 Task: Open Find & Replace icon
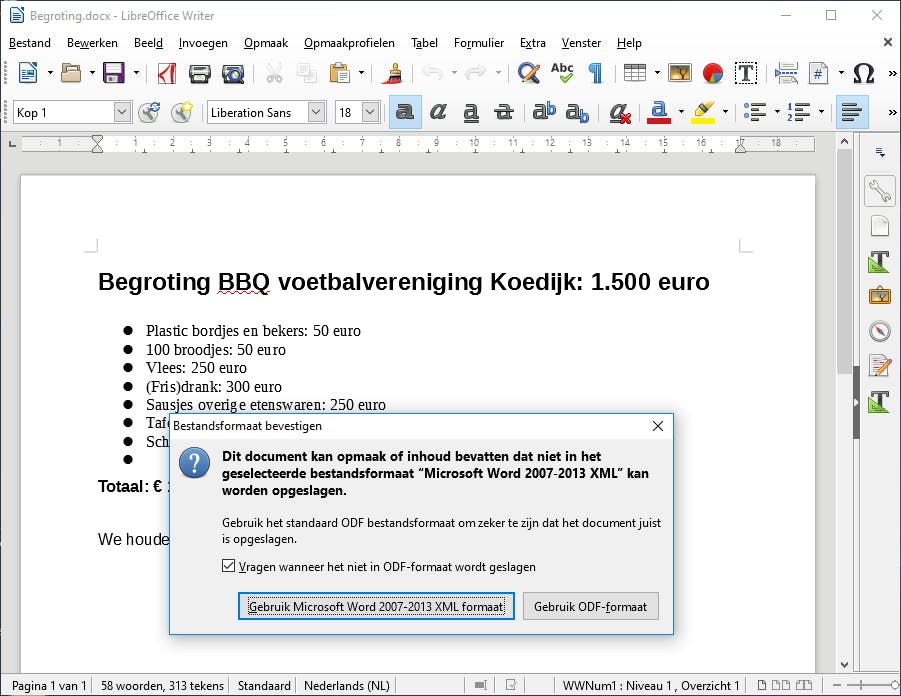click(x=529, y=73)
